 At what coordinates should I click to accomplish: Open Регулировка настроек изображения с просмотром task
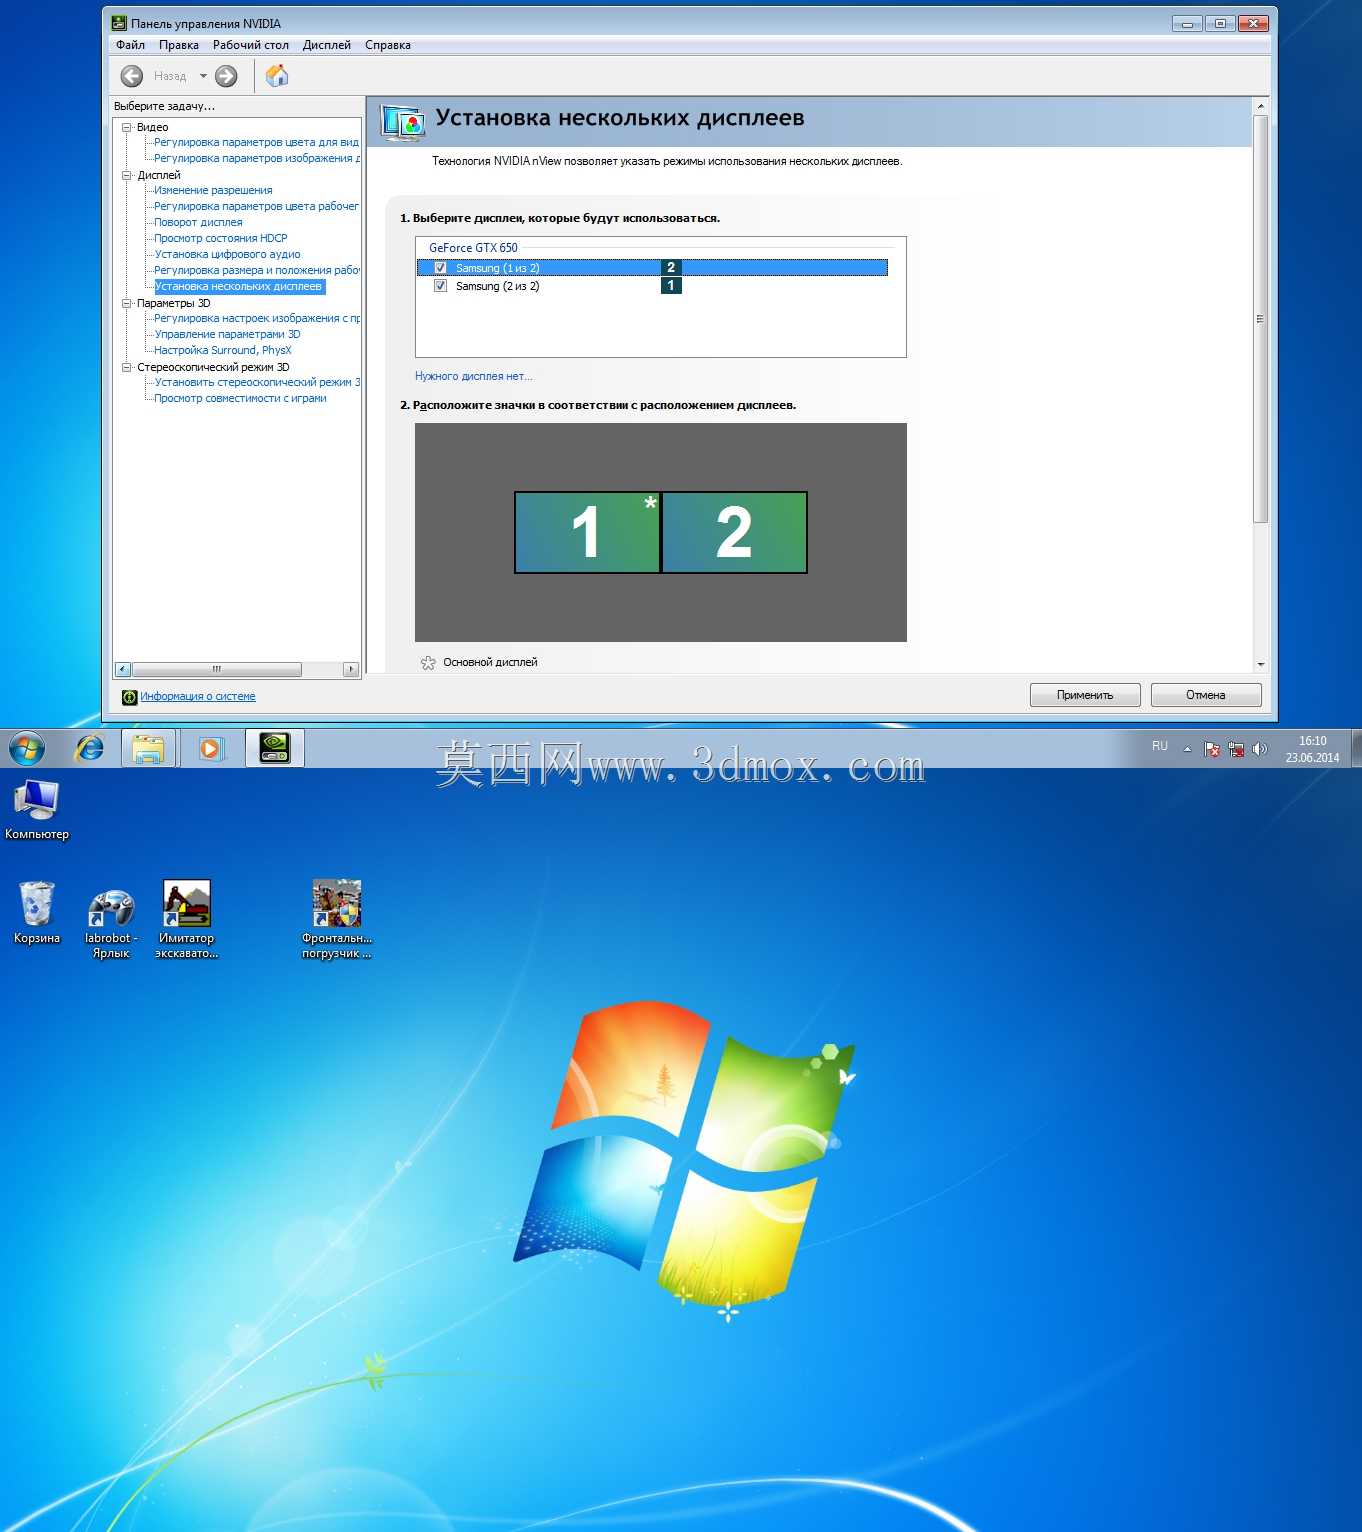[x=257, y=318]
